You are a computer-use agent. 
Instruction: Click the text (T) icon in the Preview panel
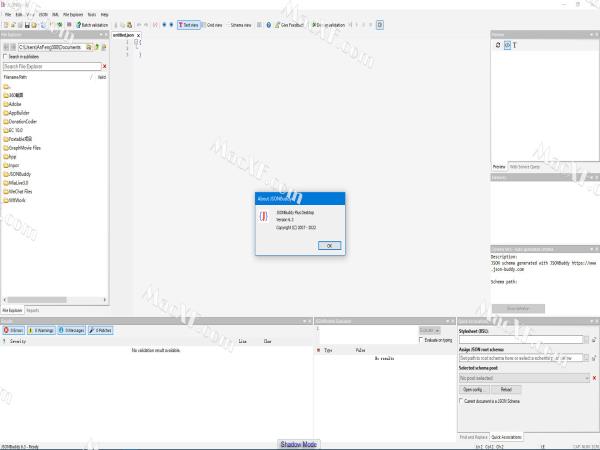click(515, 45)
